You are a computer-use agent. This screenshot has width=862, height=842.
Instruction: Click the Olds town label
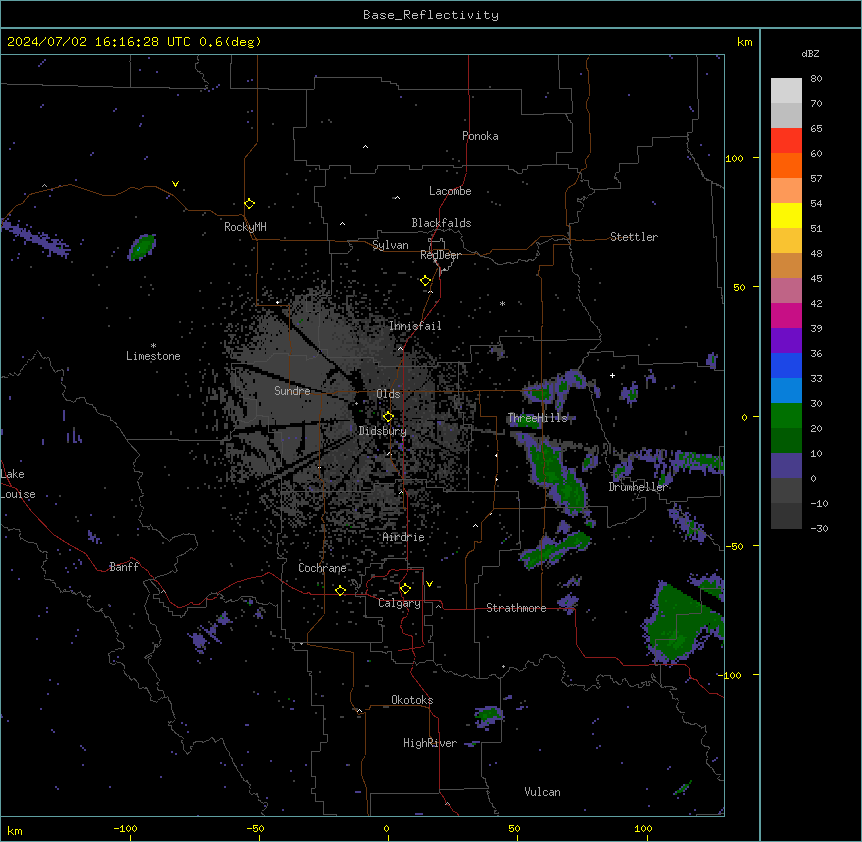388,394
